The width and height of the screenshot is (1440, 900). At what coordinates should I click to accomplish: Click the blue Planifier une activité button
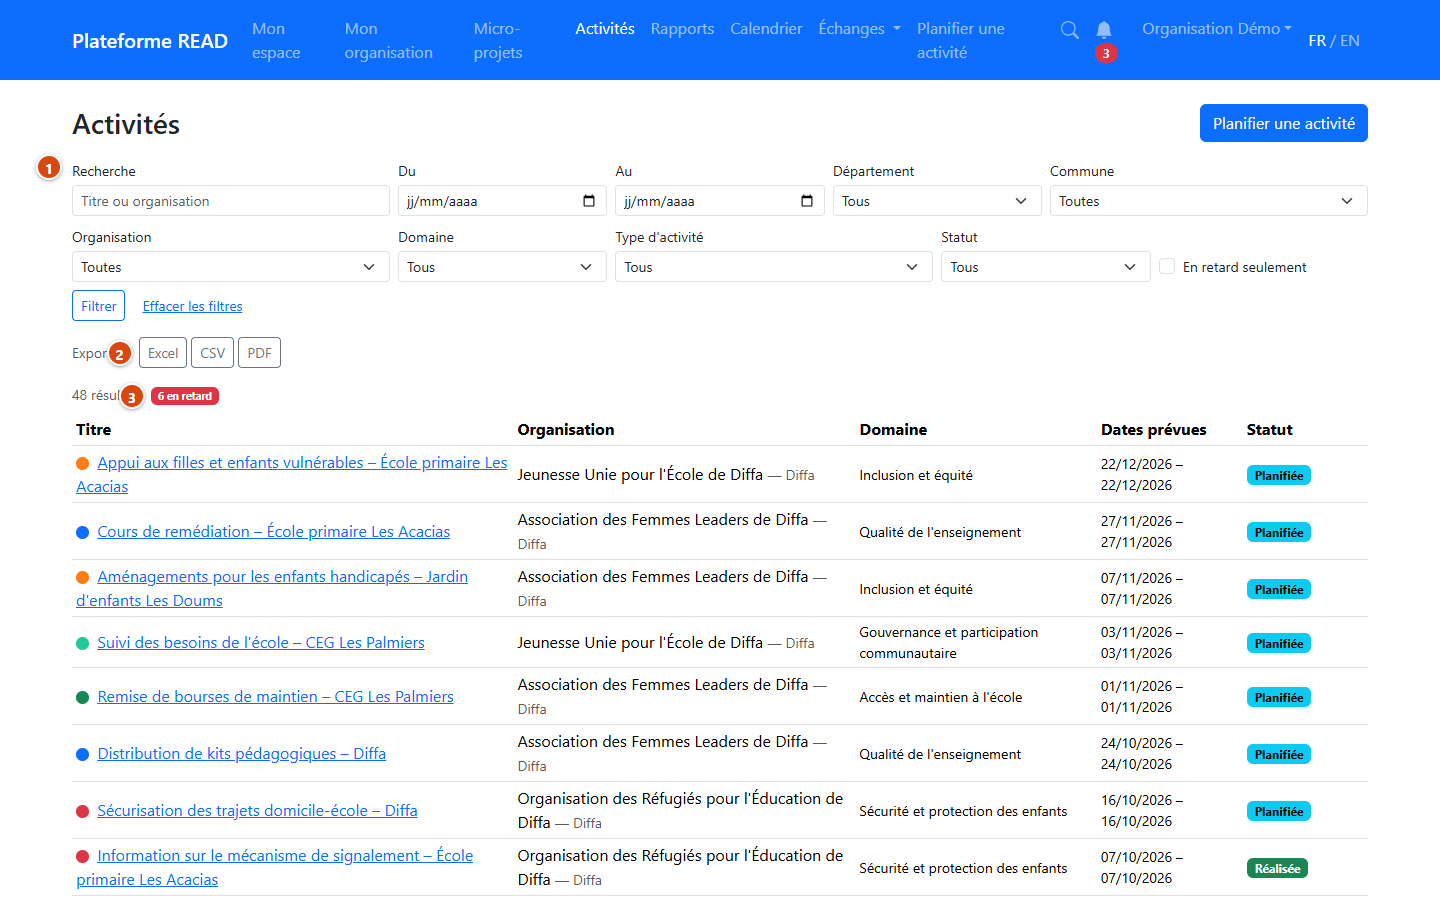point(1284,123)
